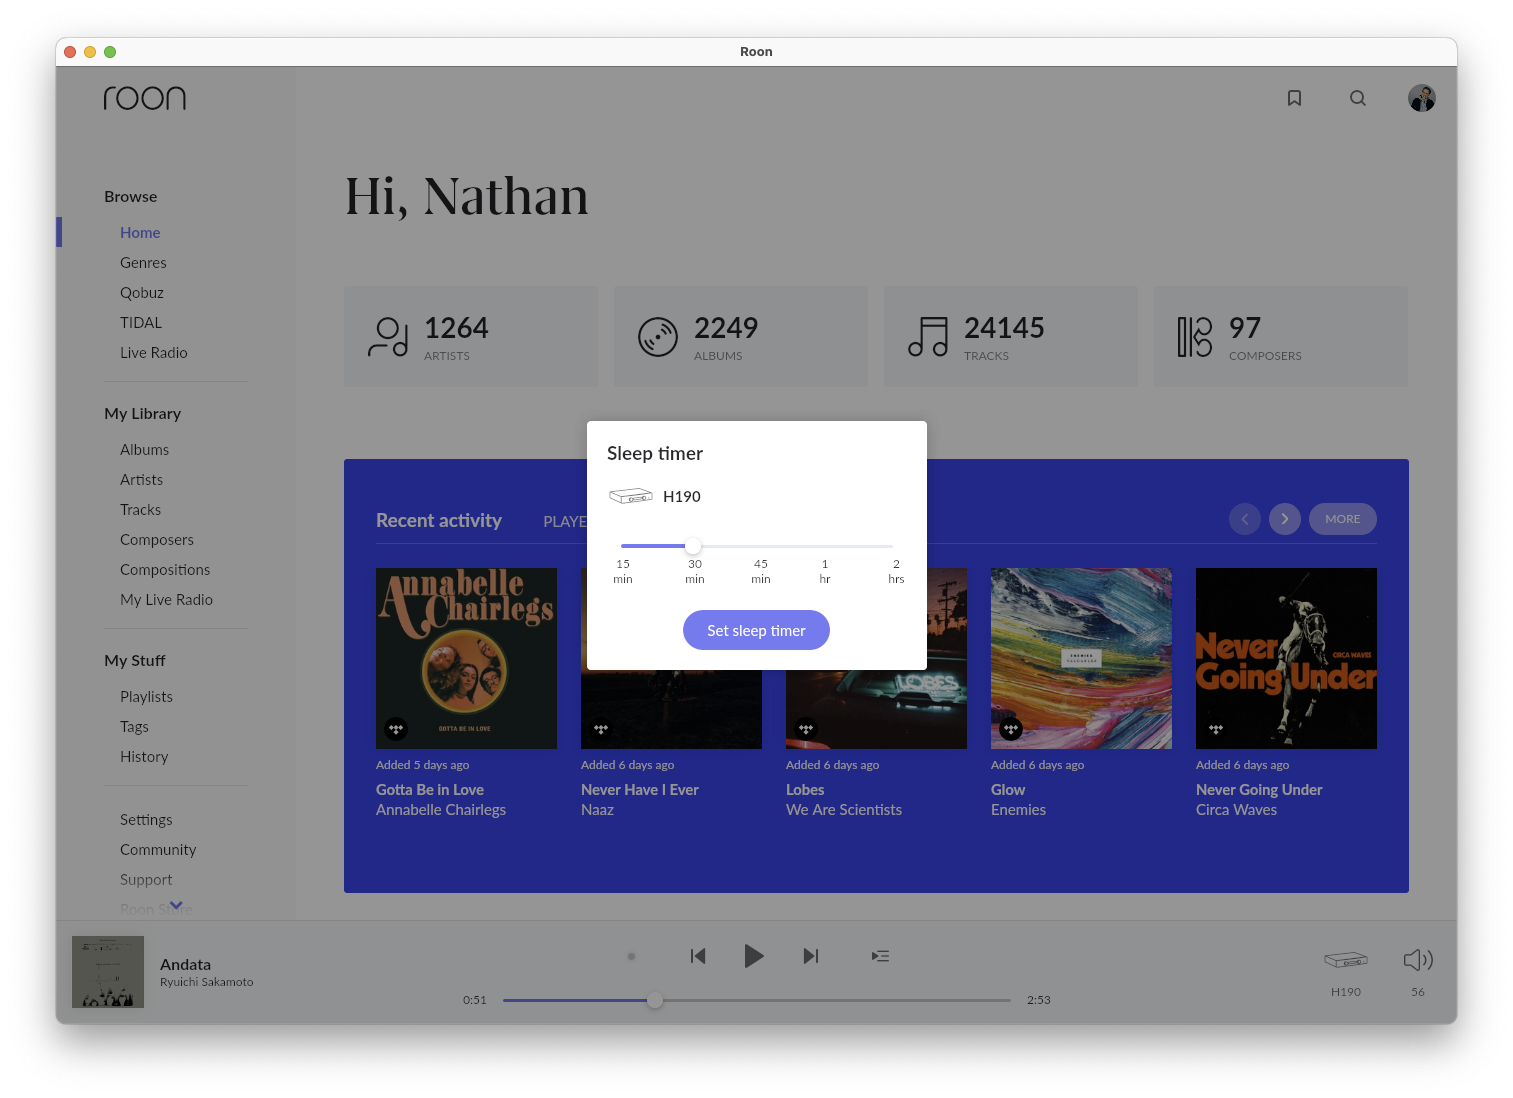Open Tags under My Stuff
The height and width of the screenshot is (1098, 1513).
click(134, 726)
